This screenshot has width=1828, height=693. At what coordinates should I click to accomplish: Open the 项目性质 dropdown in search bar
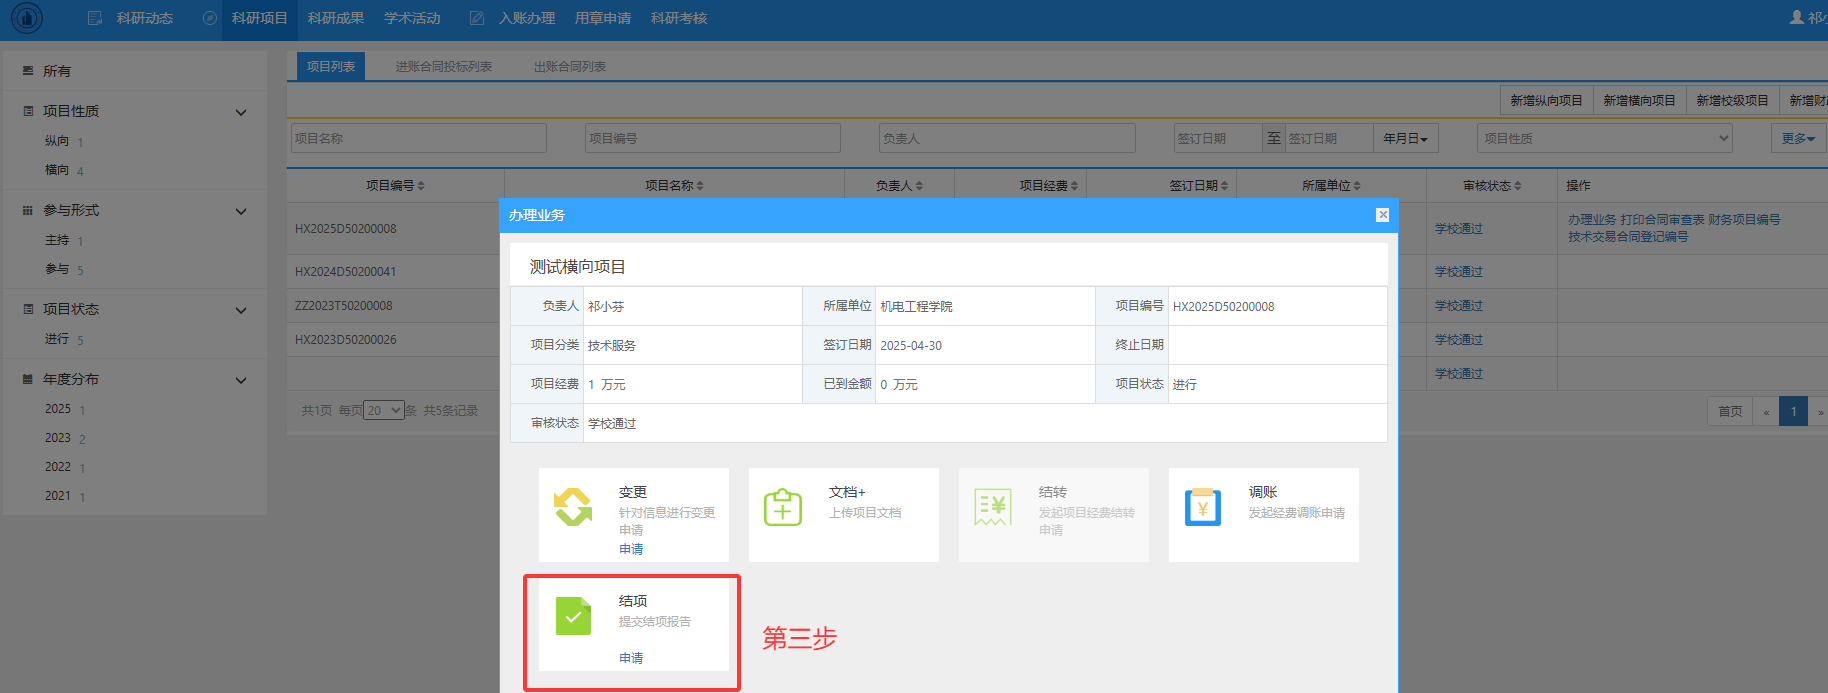pos(1604,138)
